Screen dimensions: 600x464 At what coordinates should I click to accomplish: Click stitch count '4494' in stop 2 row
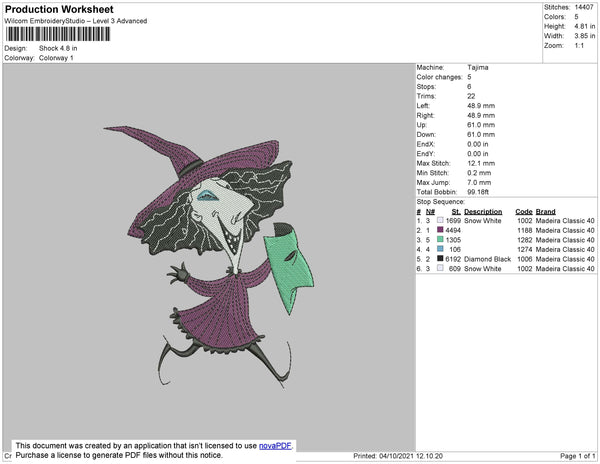click(x=453, y=230)
